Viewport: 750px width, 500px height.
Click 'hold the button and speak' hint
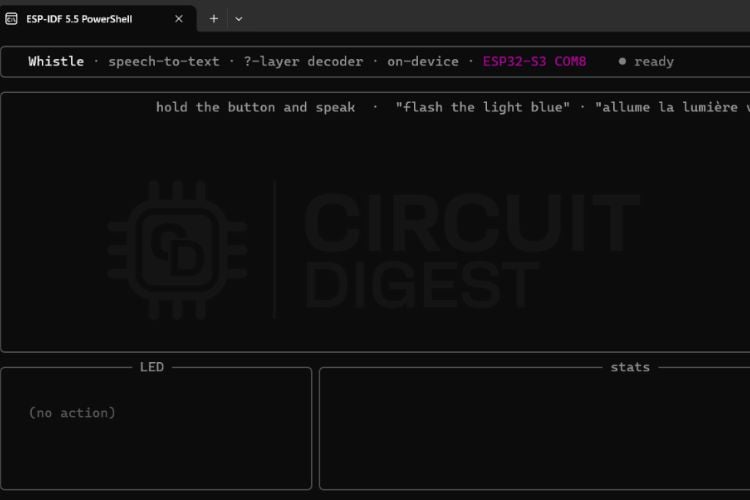[x=255, y=107]
